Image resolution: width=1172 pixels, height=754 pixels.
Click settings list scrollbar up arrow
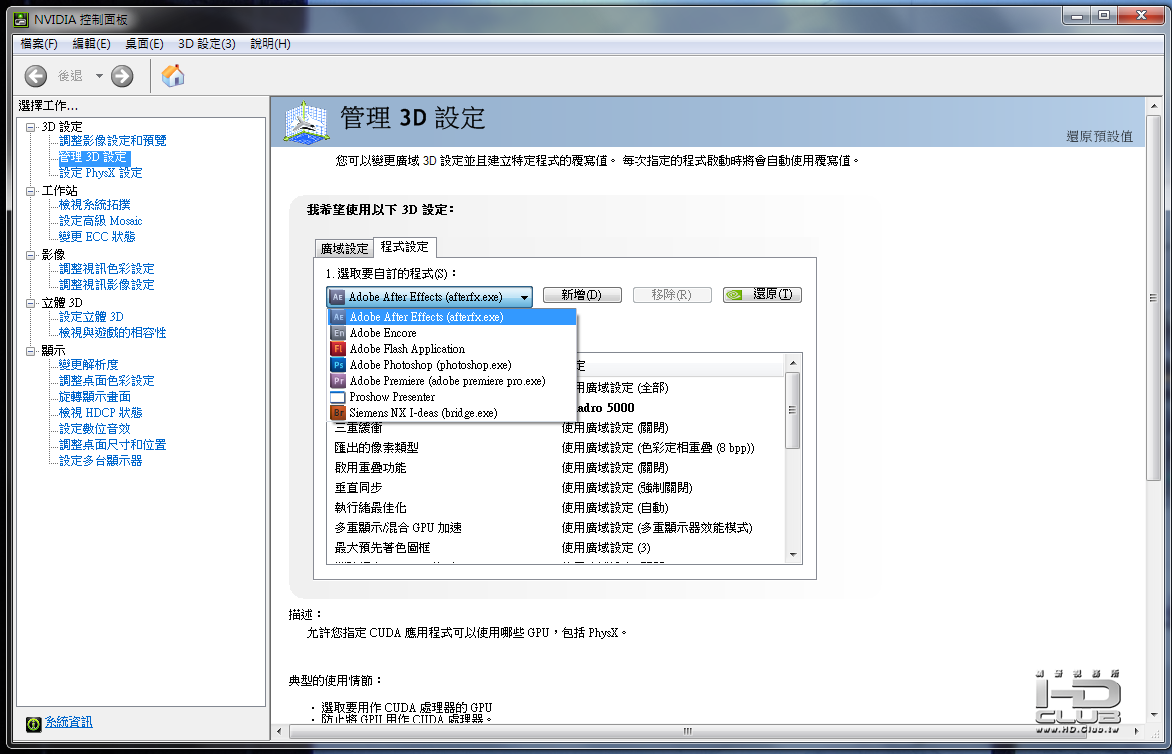coord(793,362)
